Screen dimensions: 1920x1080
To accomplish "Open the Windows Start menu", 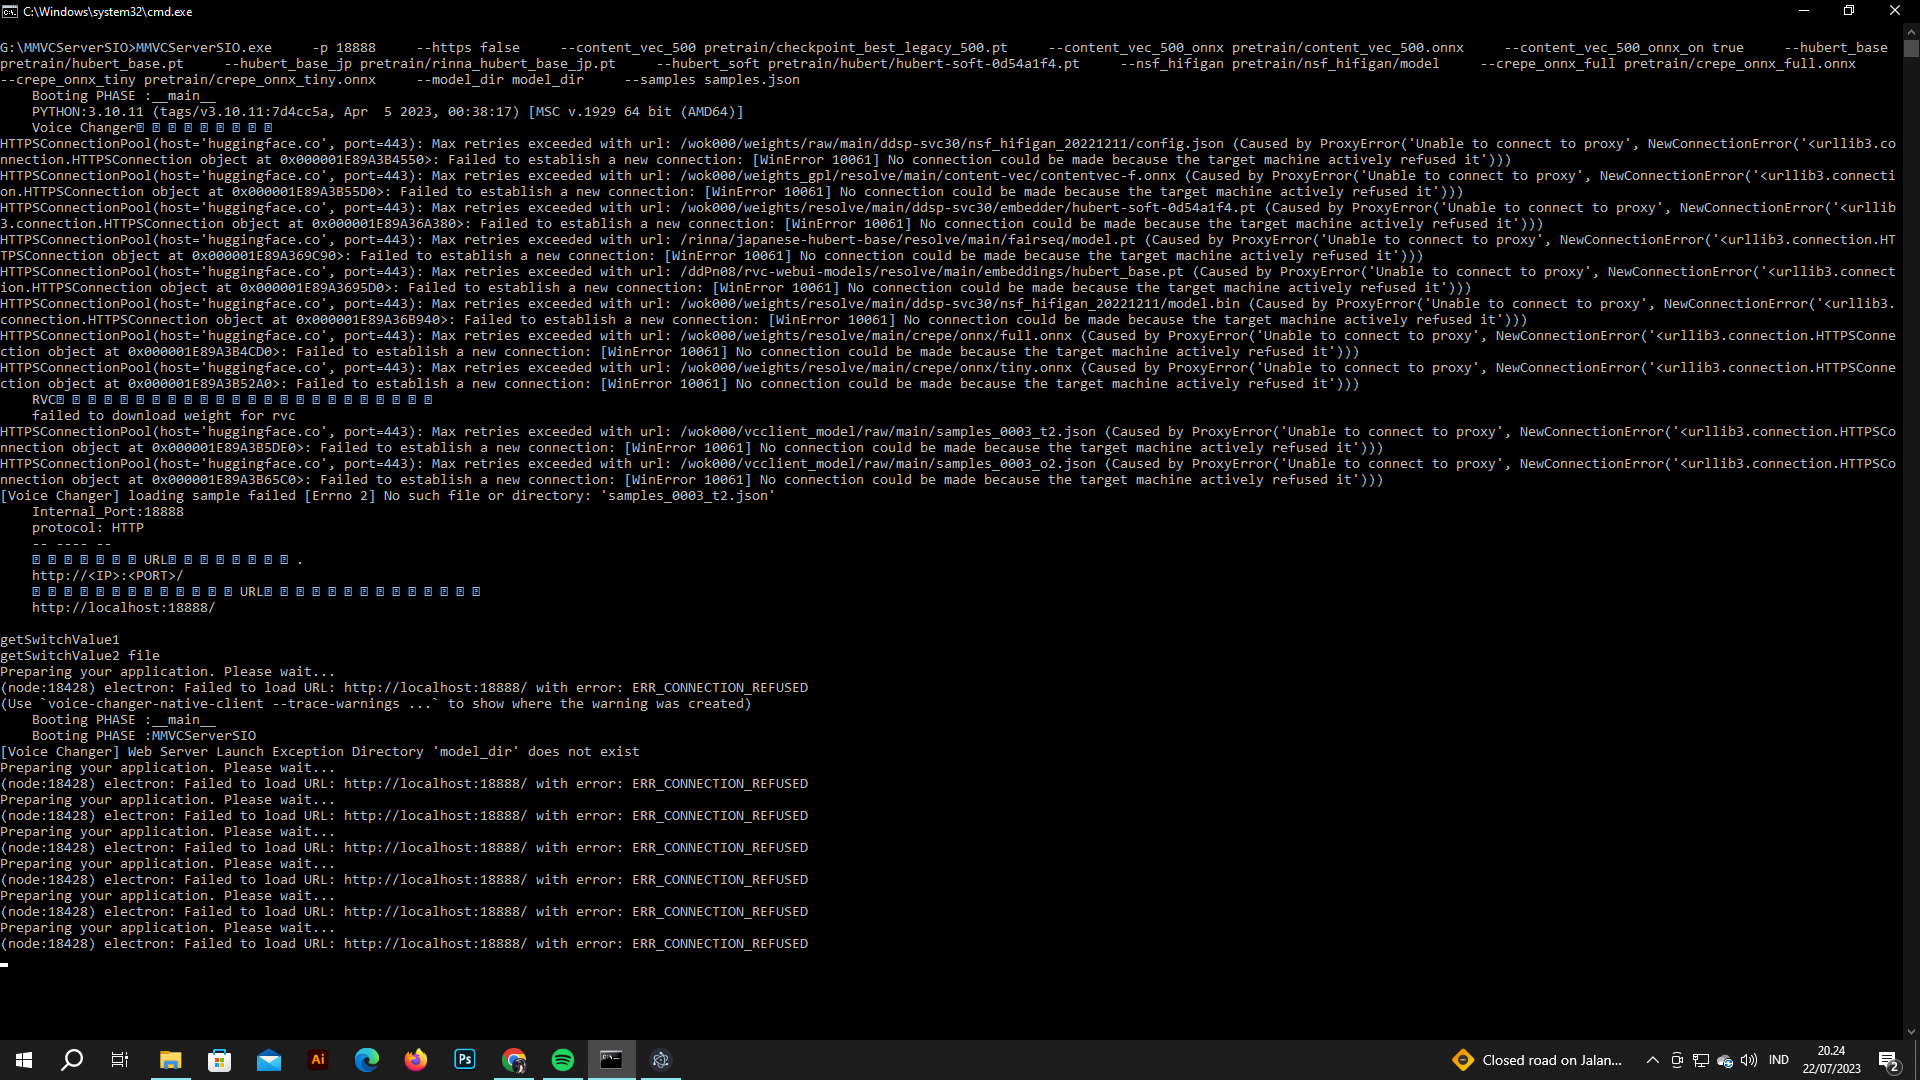I will [x=22, y=1059].
